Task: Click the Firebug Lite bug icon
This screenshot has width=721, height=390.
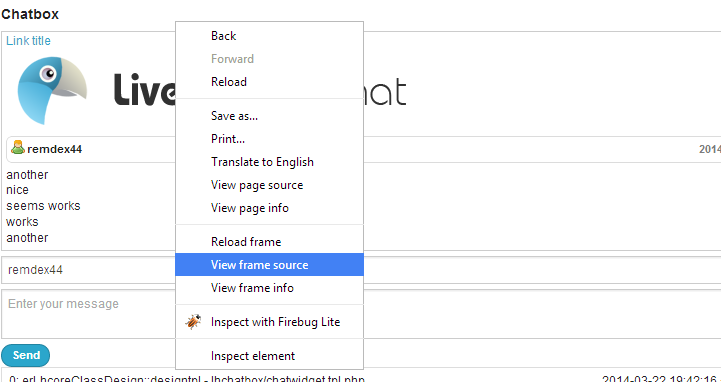Action: (x=193, y=321)
